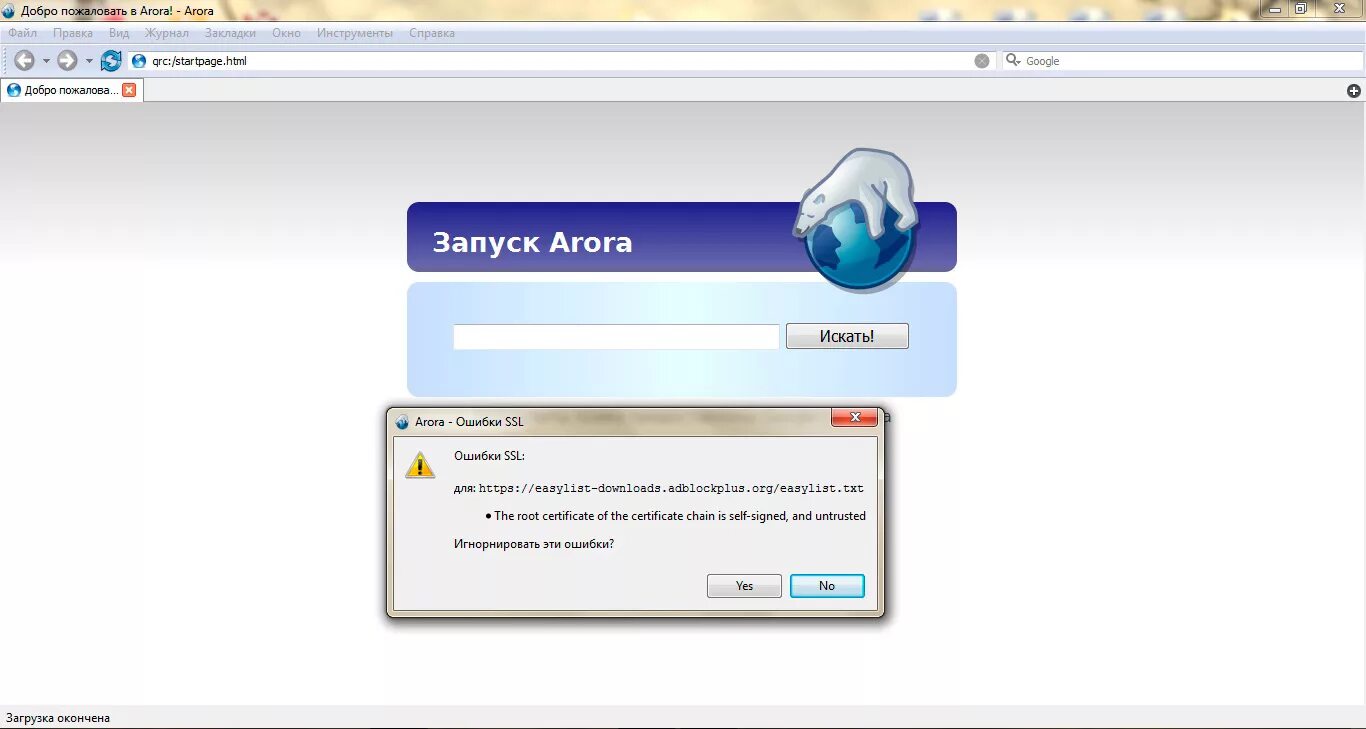Open the Закладки menu

[x=230, y=33]
